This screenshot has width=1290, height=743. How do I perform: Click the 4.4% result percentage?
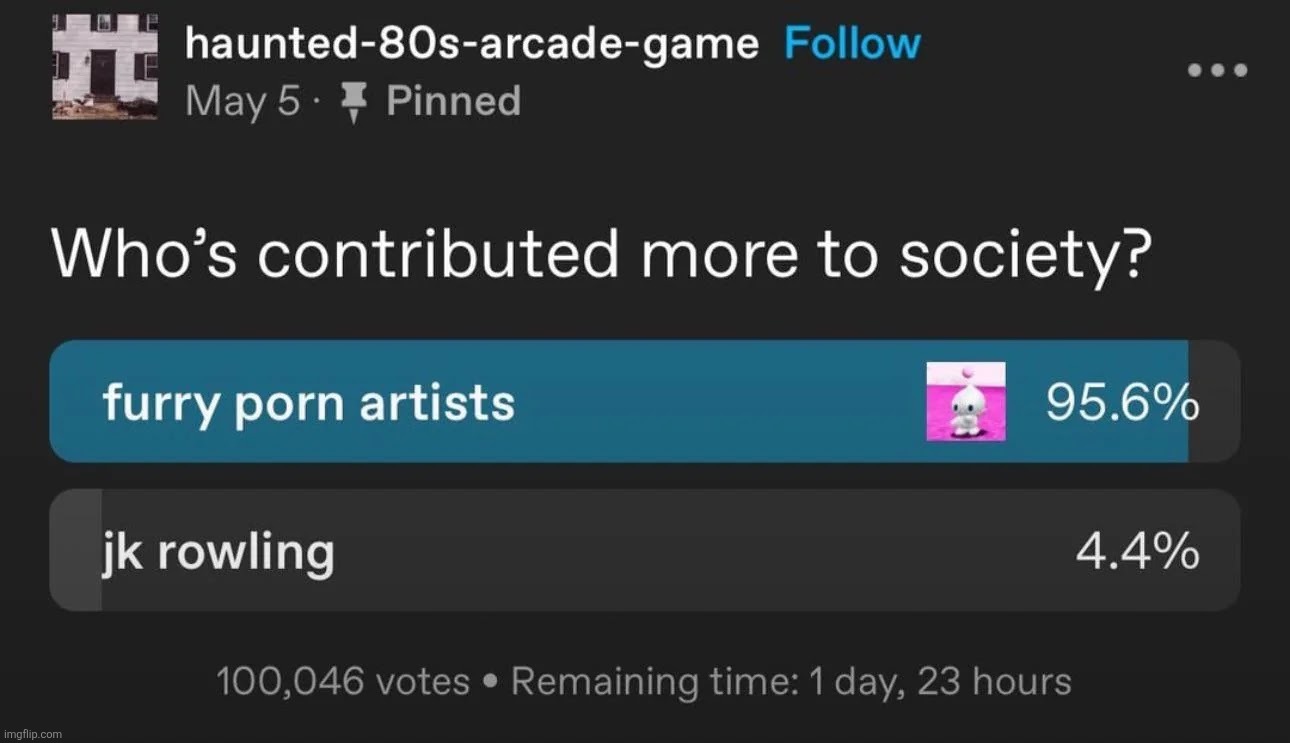tap(1137, 551)
